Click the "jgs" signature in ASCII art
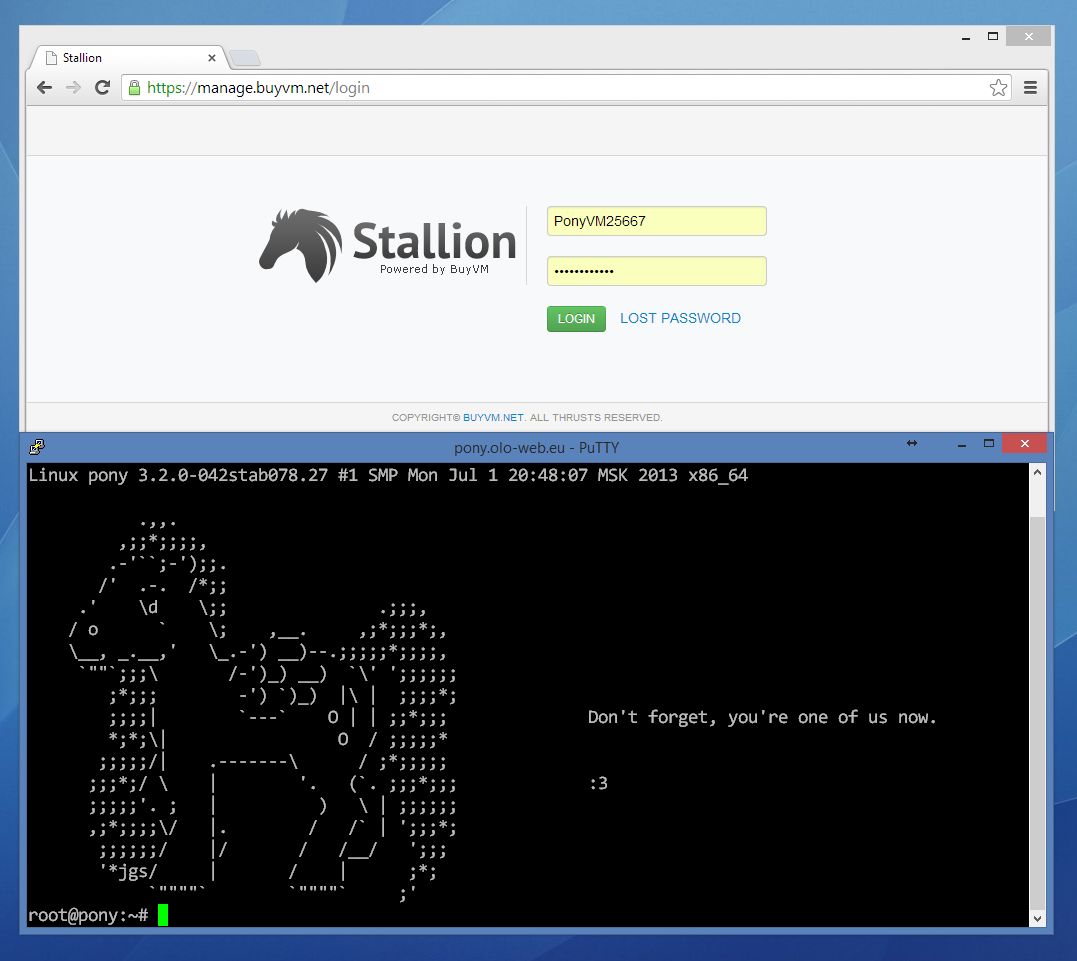Screen dimensions: 1077x961 (x=133, y=872)
